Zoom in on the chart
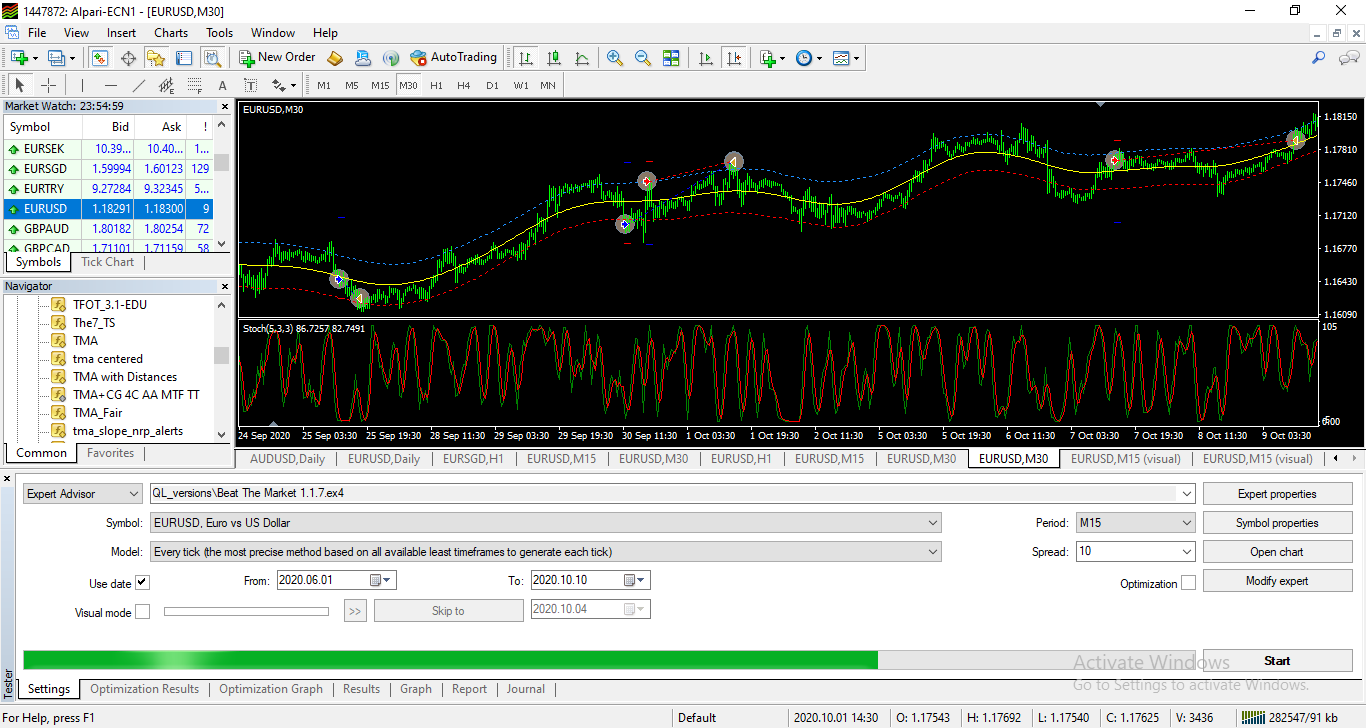This screenshot has height=728, width=1366. click(615, 58)
